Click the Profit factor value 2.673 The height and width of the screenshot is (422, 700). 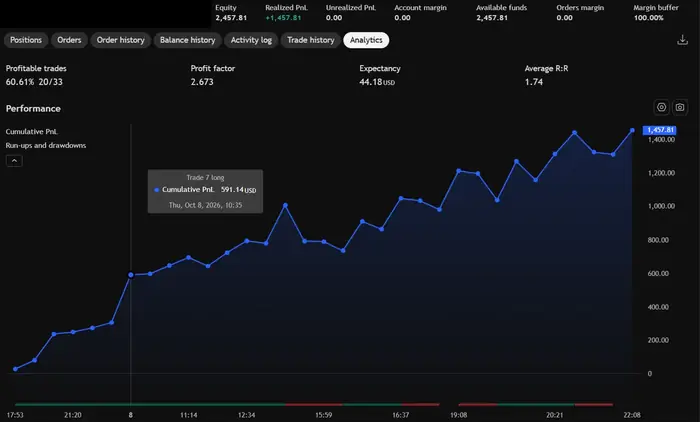pyautogui.click(x=202, y=82)
